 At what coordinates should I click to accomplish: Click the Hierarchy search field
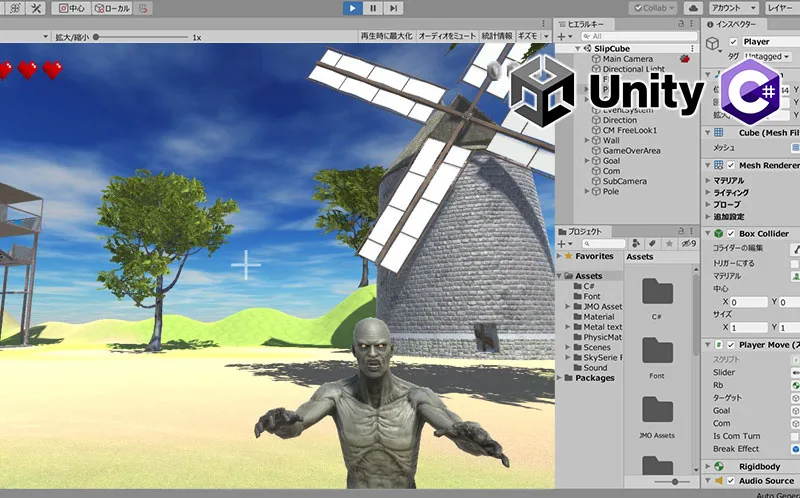[639, 36]
